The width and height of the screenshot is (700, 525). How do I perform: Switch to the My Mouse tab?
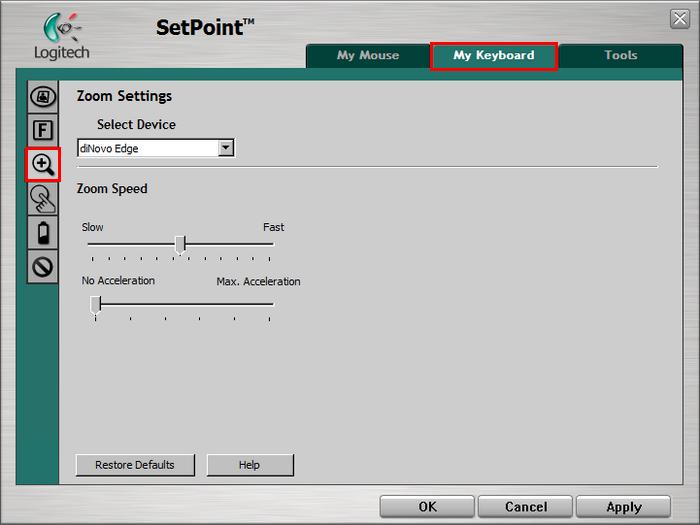[368, 55]
